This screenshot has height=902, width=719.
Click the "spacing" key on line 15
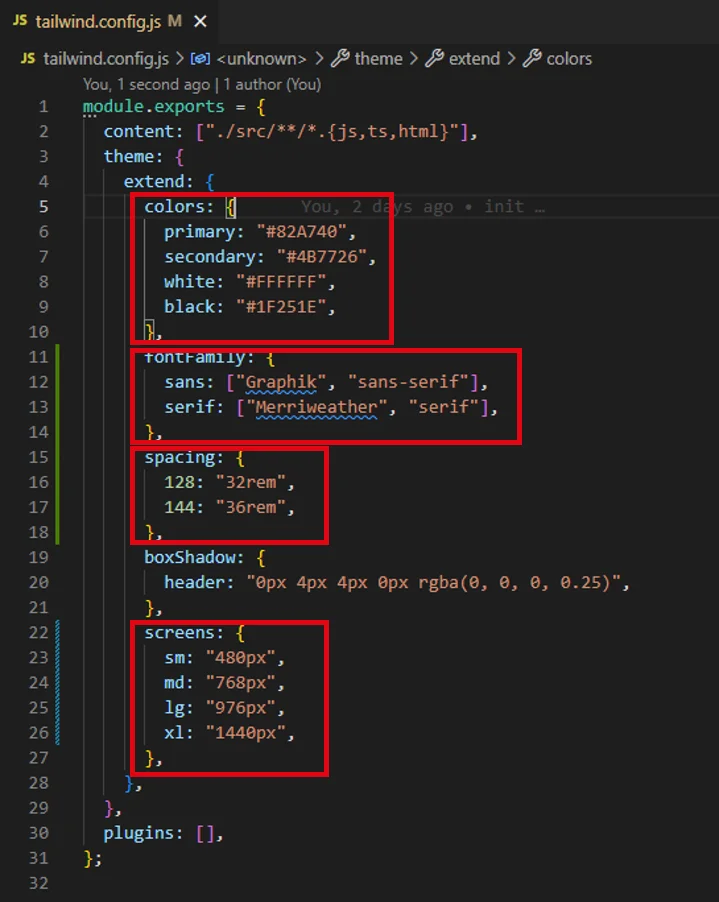tap(179, 457)
